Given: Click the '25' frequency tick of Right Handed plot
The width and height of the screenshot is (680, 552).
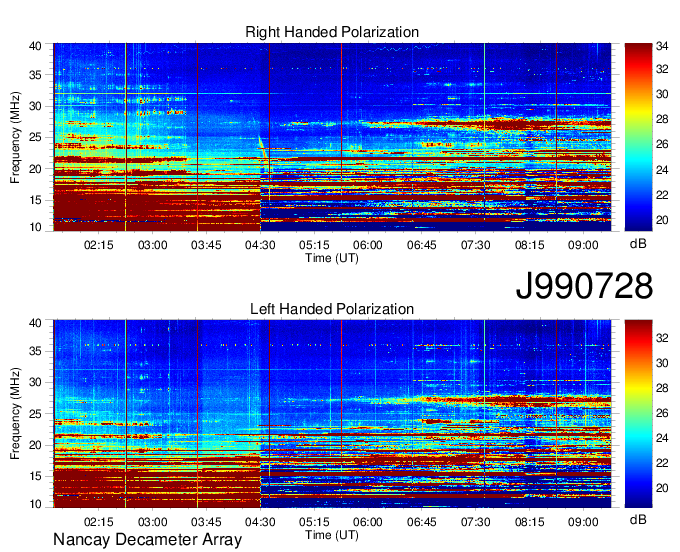Looking at the screenshot, I should click(35, 137).
